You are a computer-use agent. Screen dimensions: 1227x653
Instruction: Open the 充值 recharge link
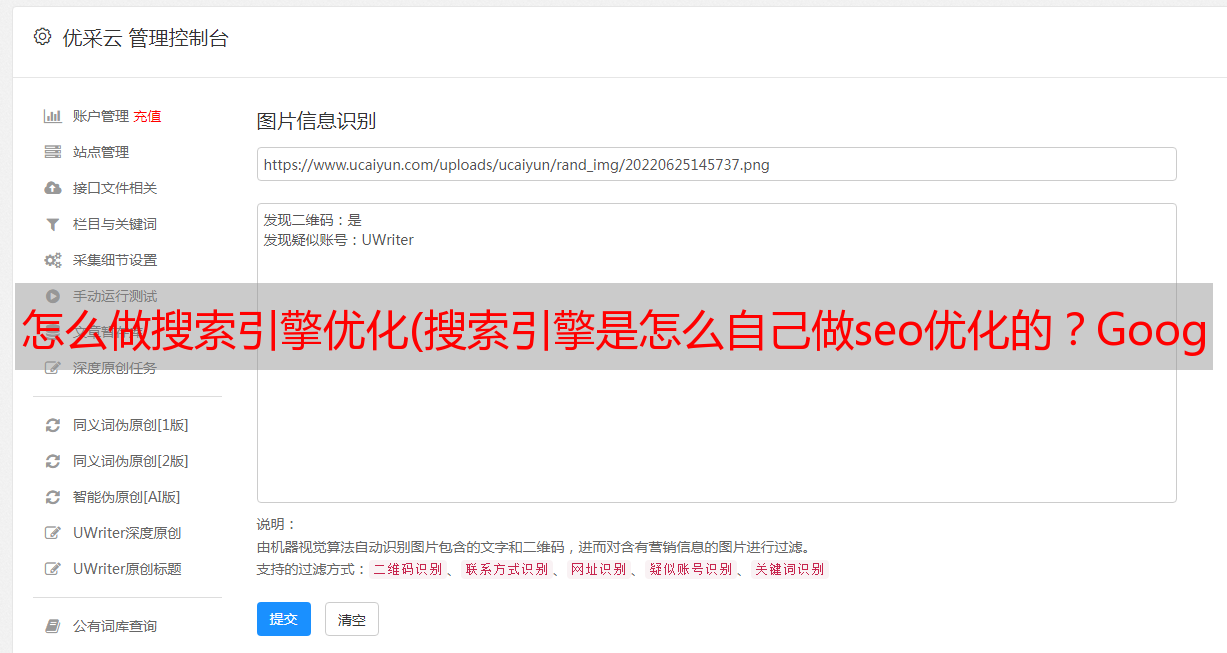[147, 116]
